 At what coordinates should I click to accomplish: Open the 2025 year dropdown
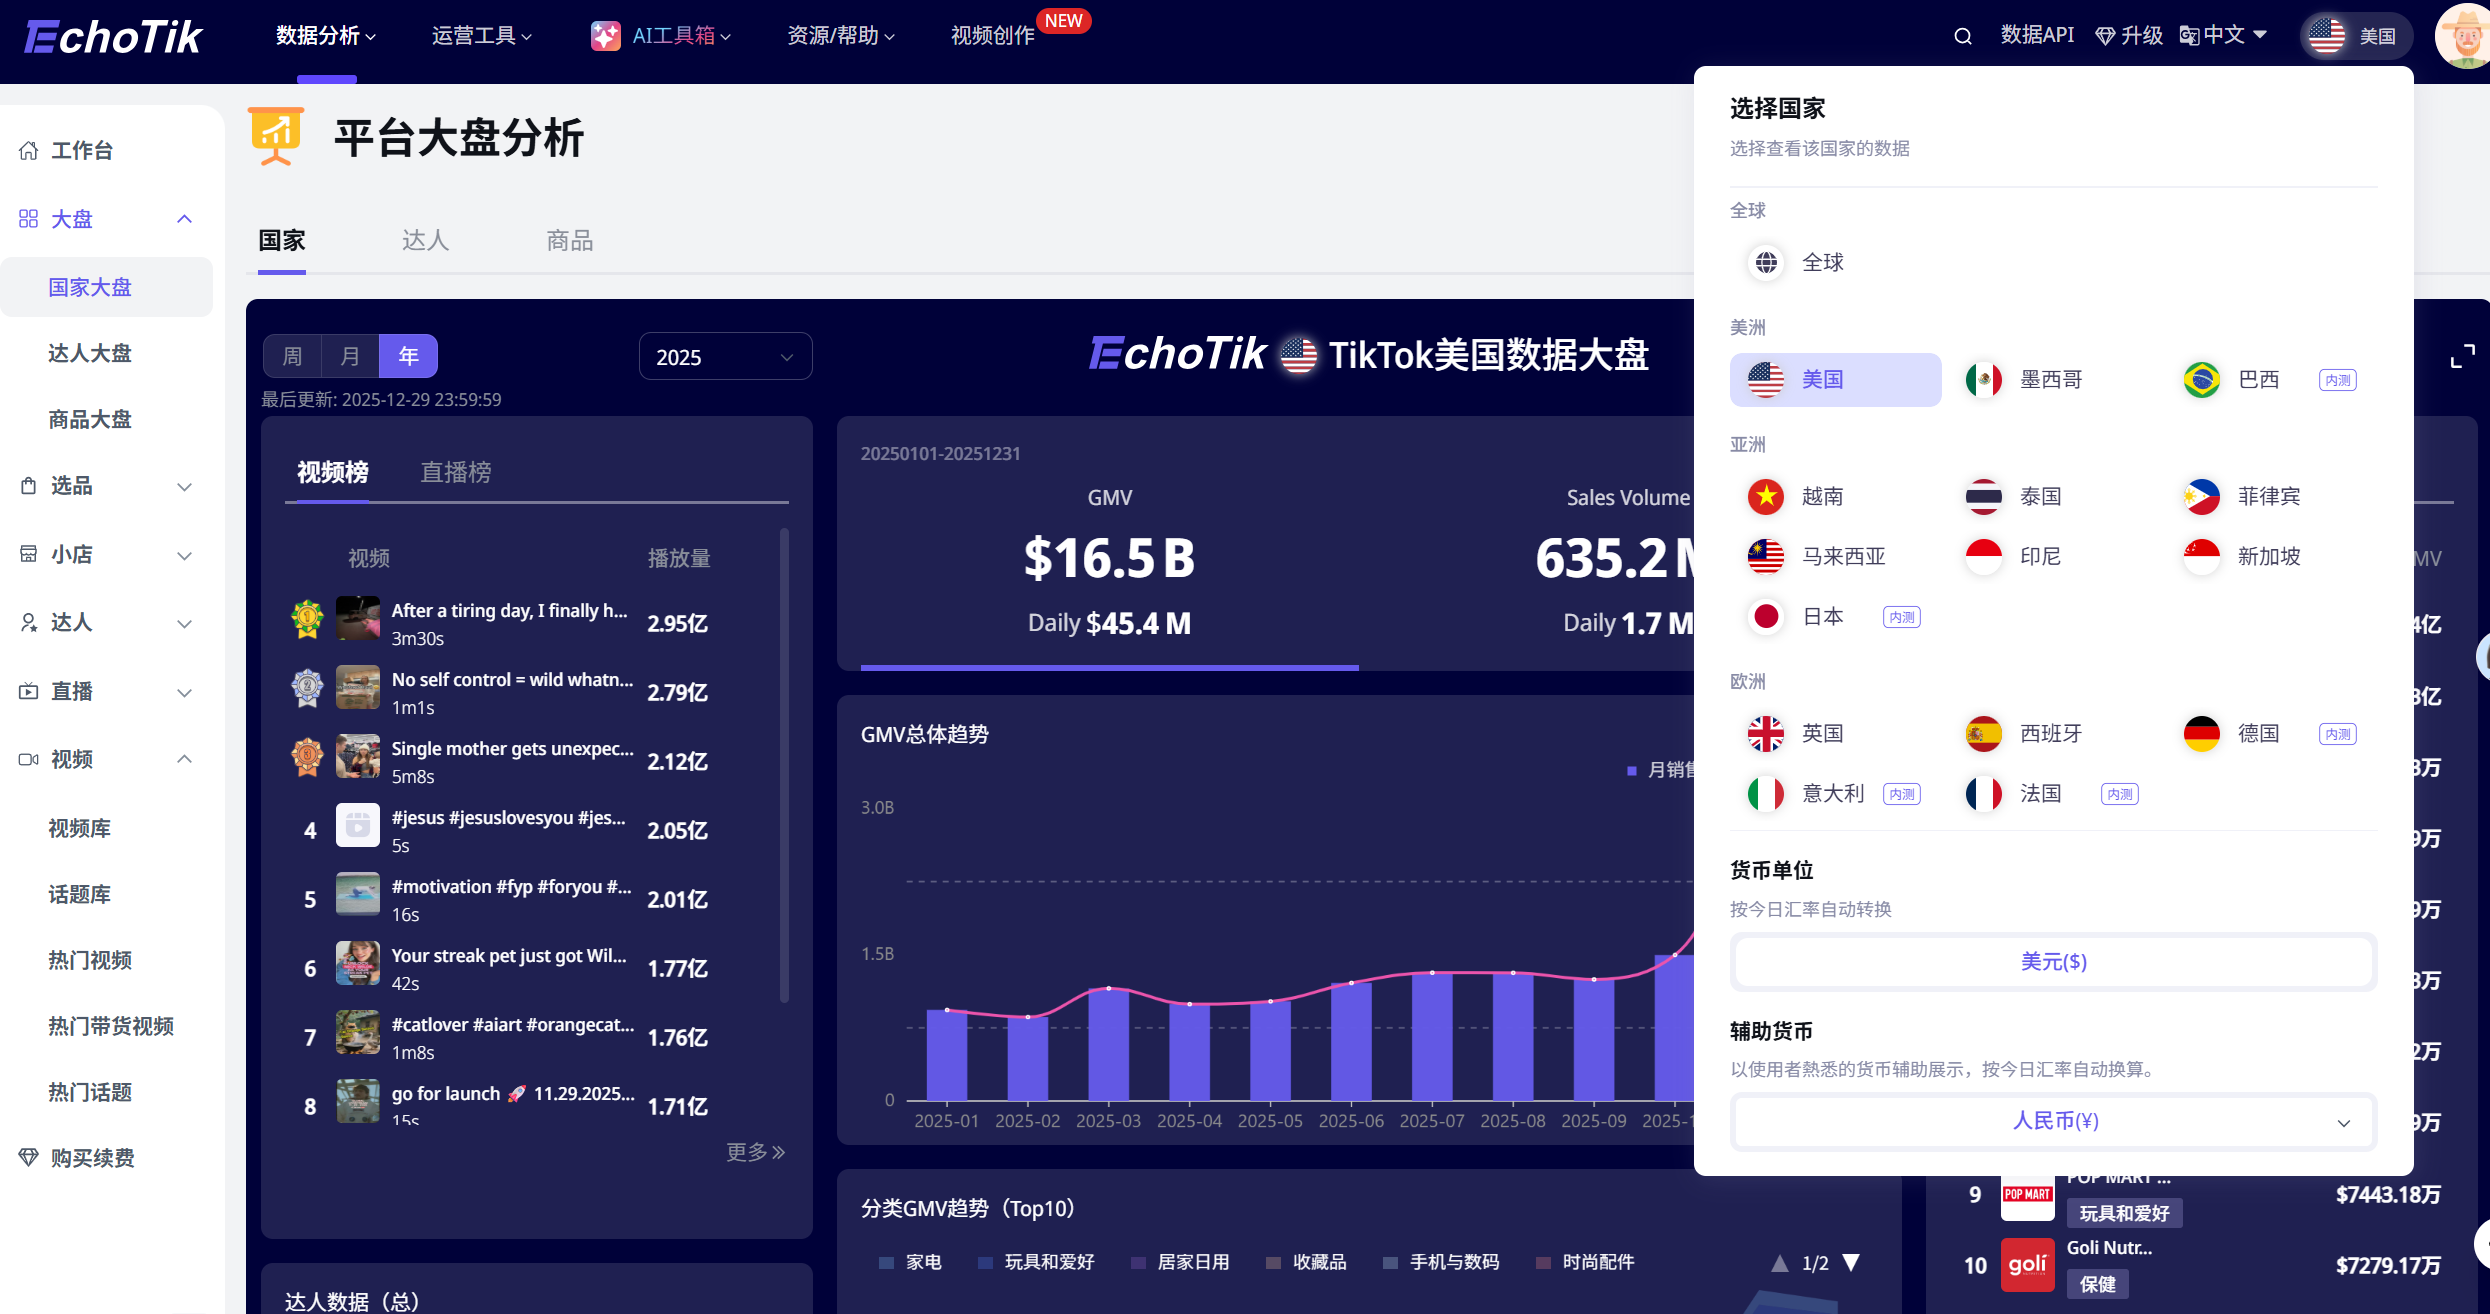[x=725, y=357]
